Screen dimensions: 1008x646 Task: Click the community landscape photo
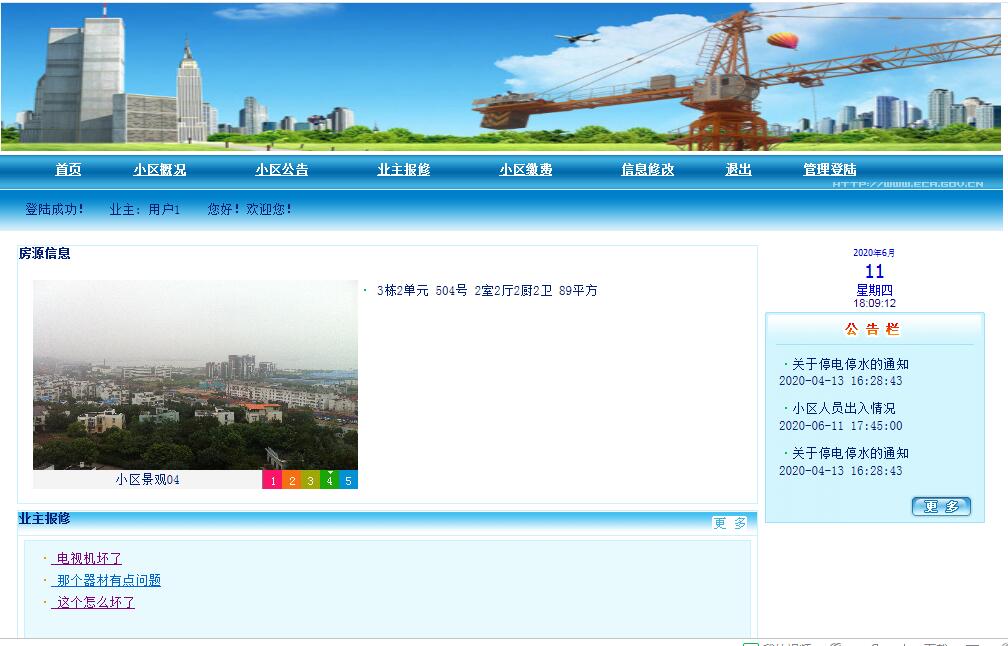click(x=195, y=375)
